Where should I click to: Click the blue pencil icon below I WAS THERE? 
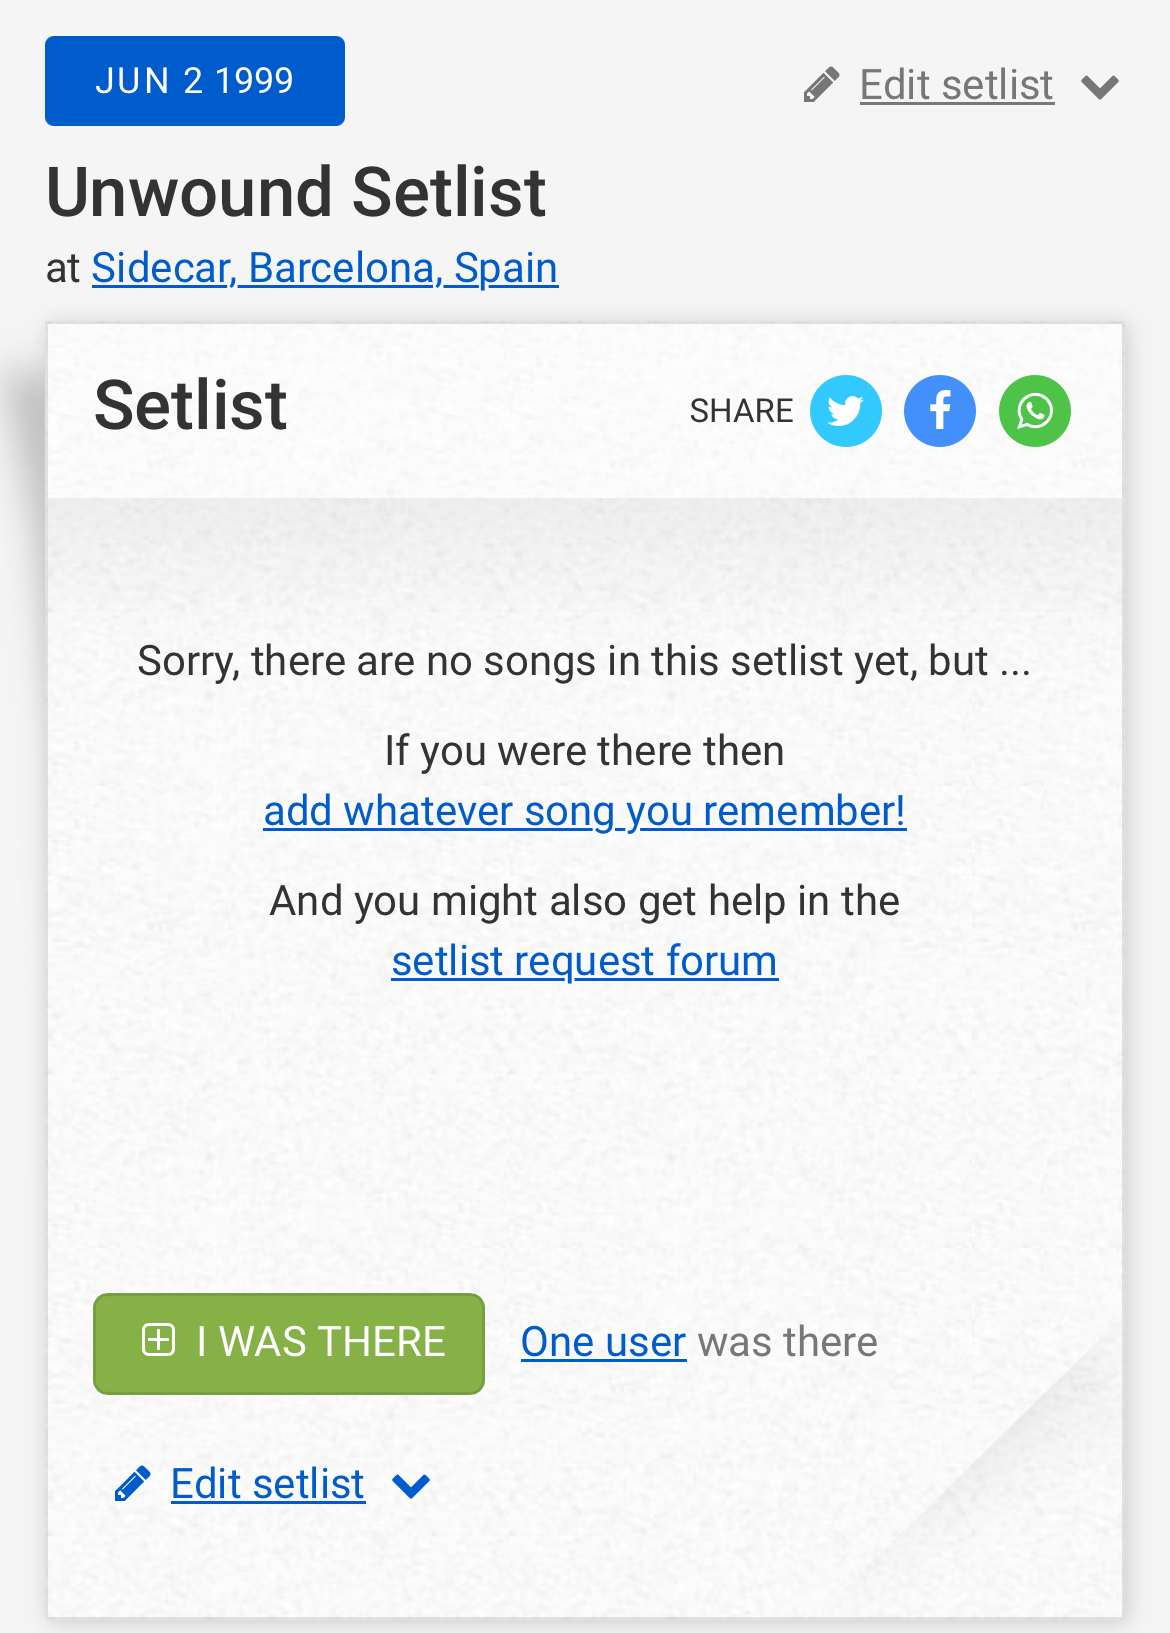[x=133, y=1484]
